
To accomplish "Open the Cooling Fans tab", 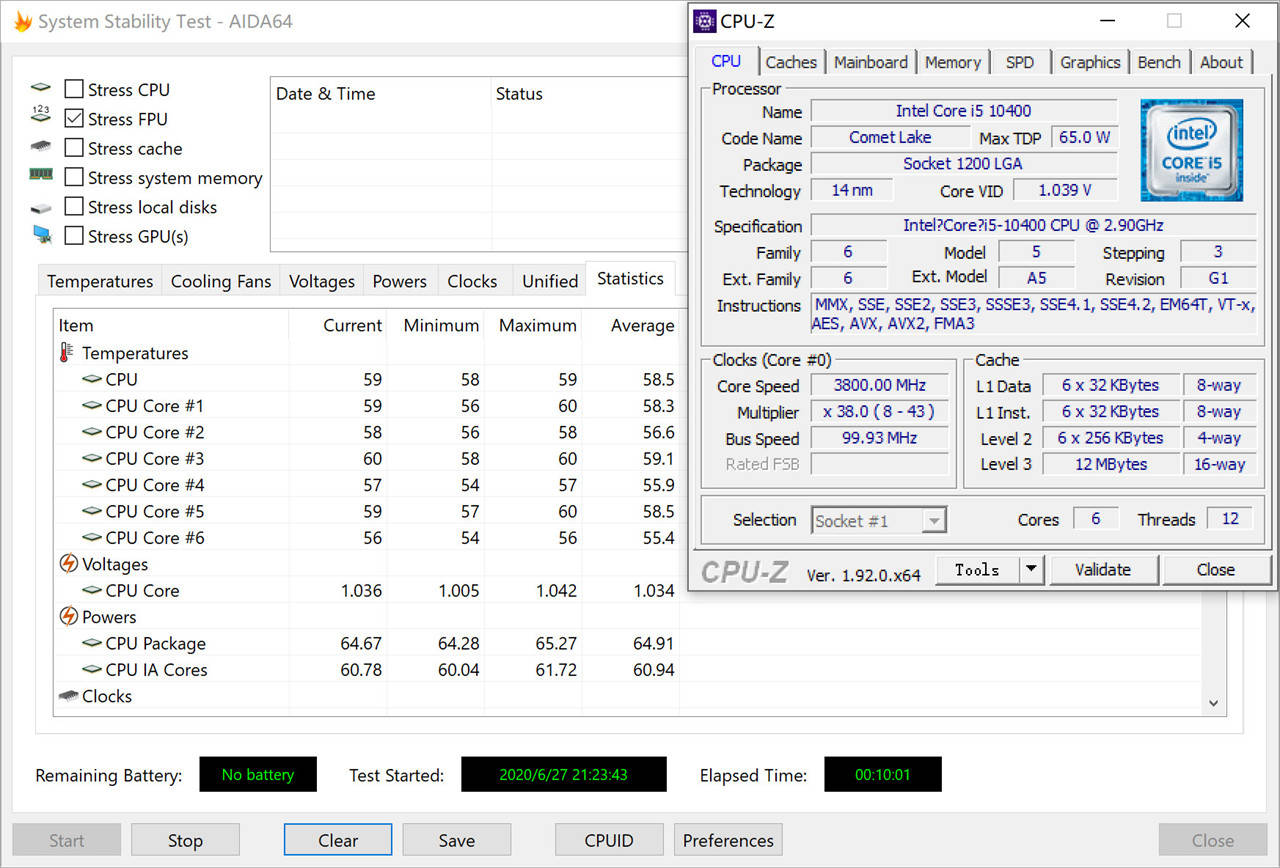I will point(221,282).
